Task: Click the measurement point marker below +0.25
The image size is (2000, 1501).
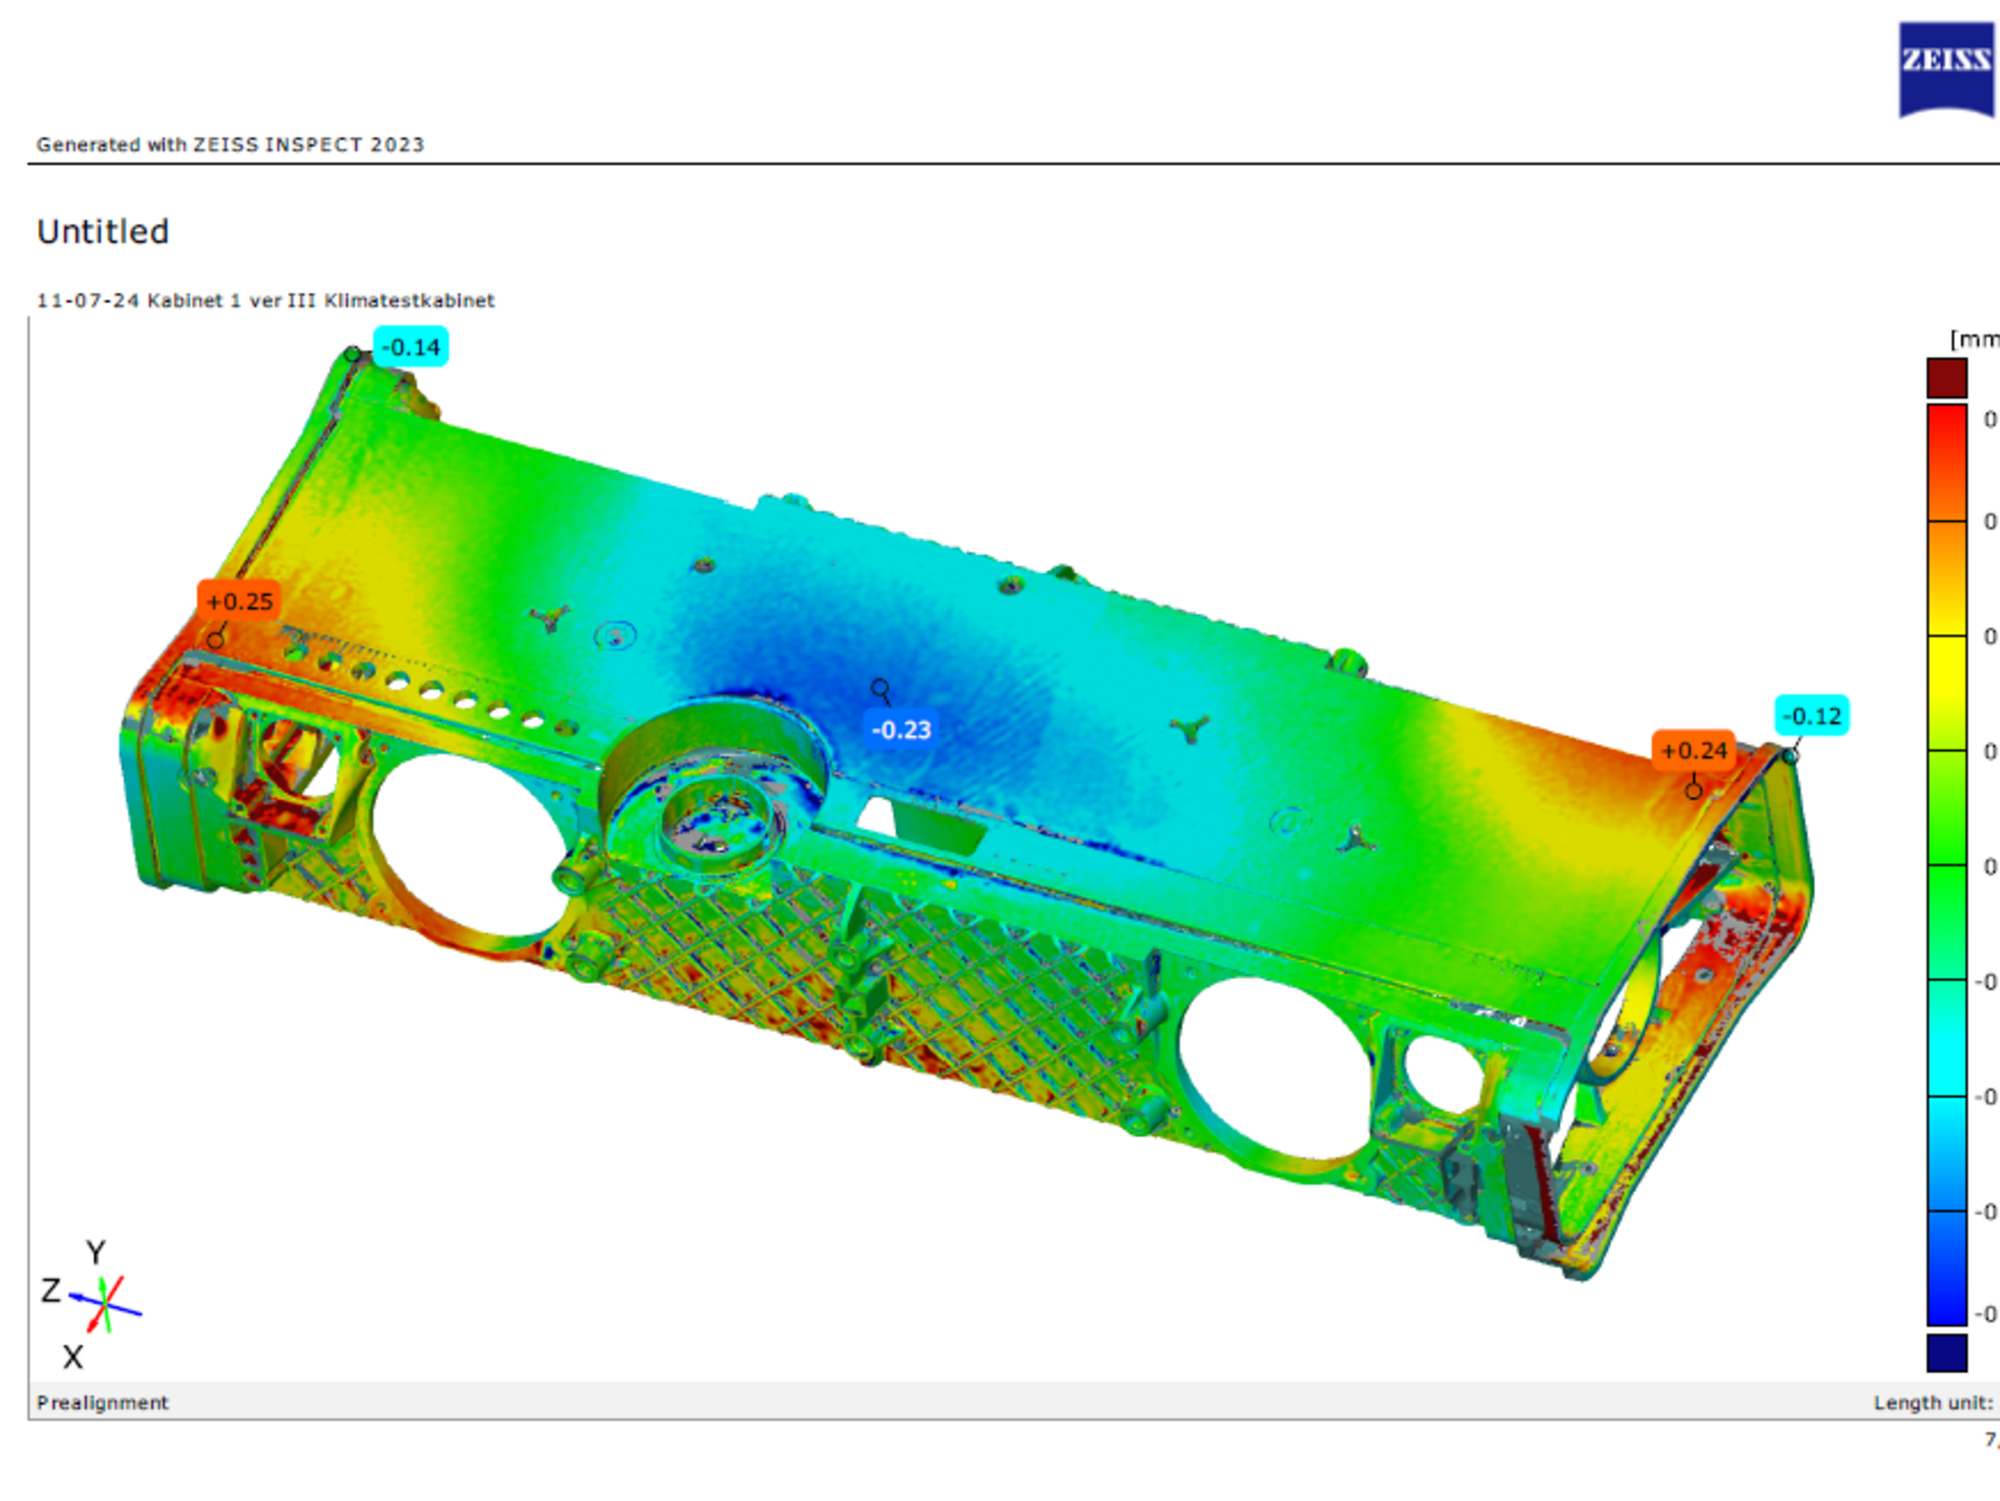Action: (x=215, y=640)
